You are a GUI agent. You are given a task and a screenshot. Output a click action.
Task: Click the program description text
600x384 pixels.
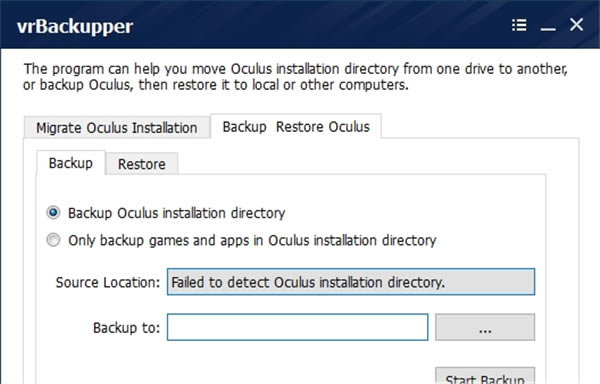[x=295, y=77]
